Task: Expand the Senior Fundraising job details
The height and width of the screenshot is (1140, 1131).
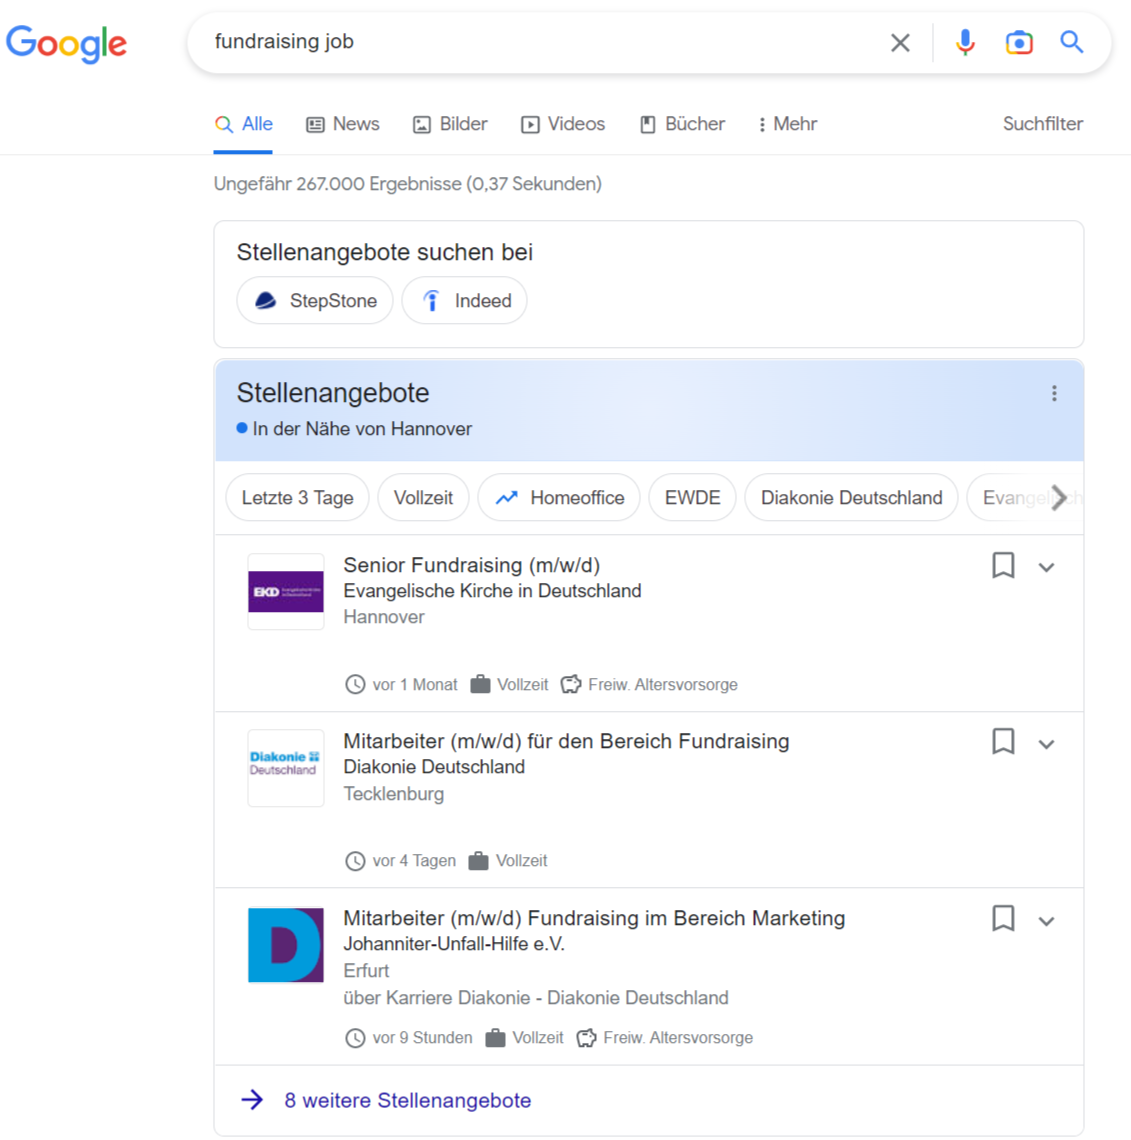Action: (1046, 567)
